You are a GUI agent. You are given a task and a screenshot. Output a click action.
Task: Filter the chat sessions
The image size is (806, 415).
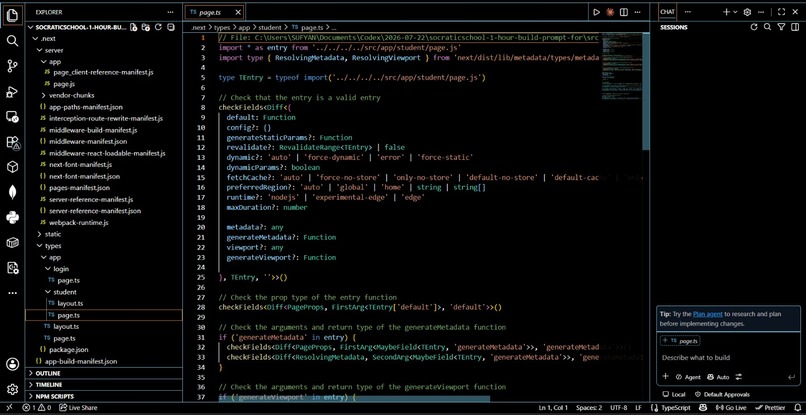[x=781, y=27]
